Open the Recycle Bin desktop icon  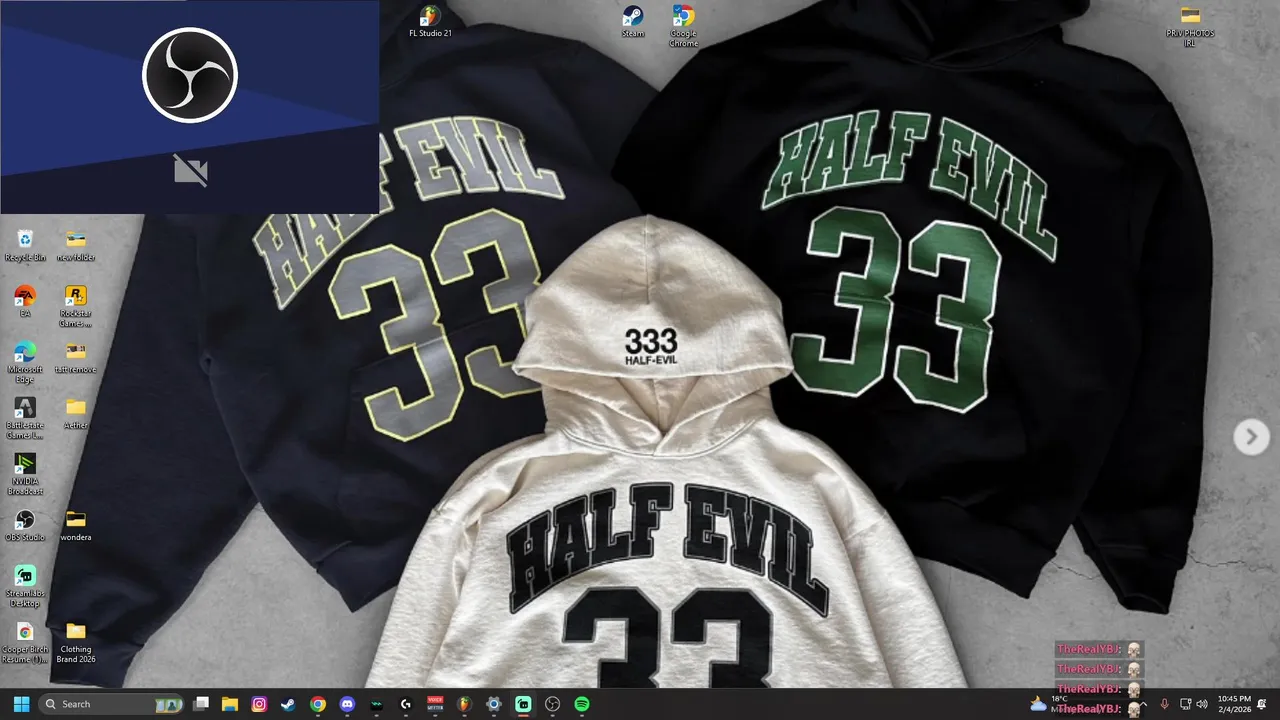tap(25, 245)
